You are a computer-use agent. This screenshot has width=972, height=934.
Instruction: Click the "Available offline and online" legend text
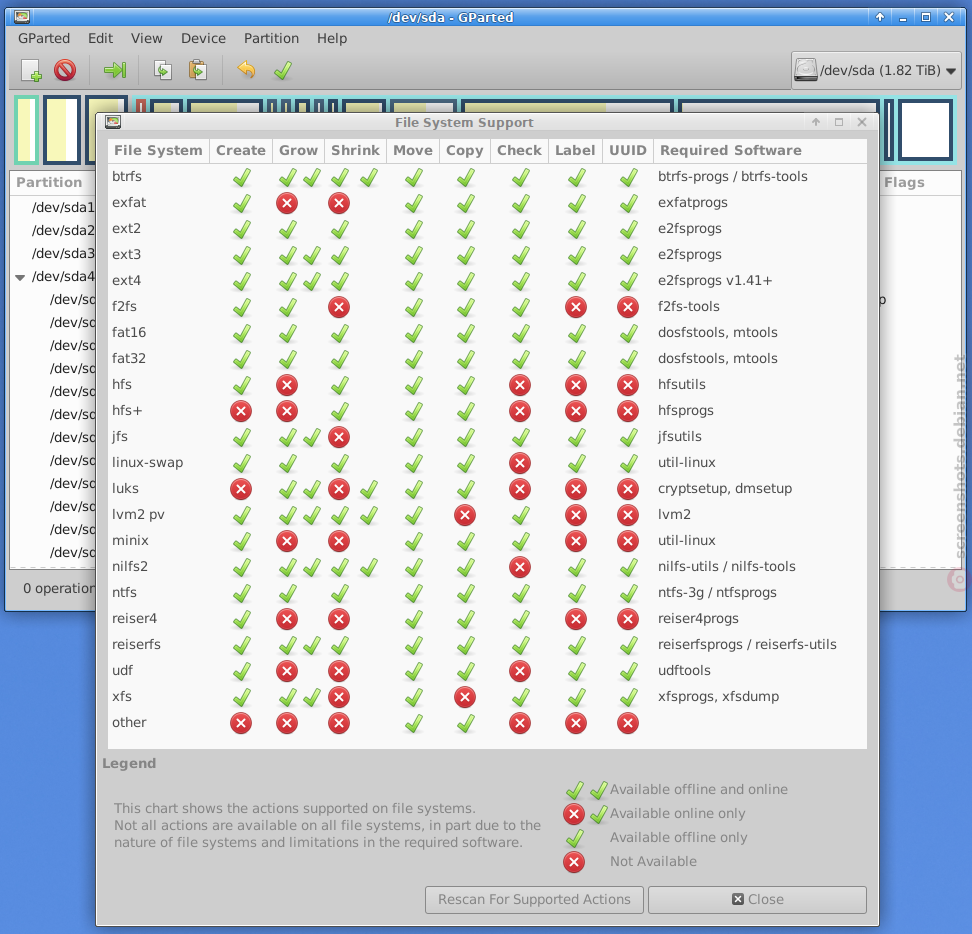point(699,790)
